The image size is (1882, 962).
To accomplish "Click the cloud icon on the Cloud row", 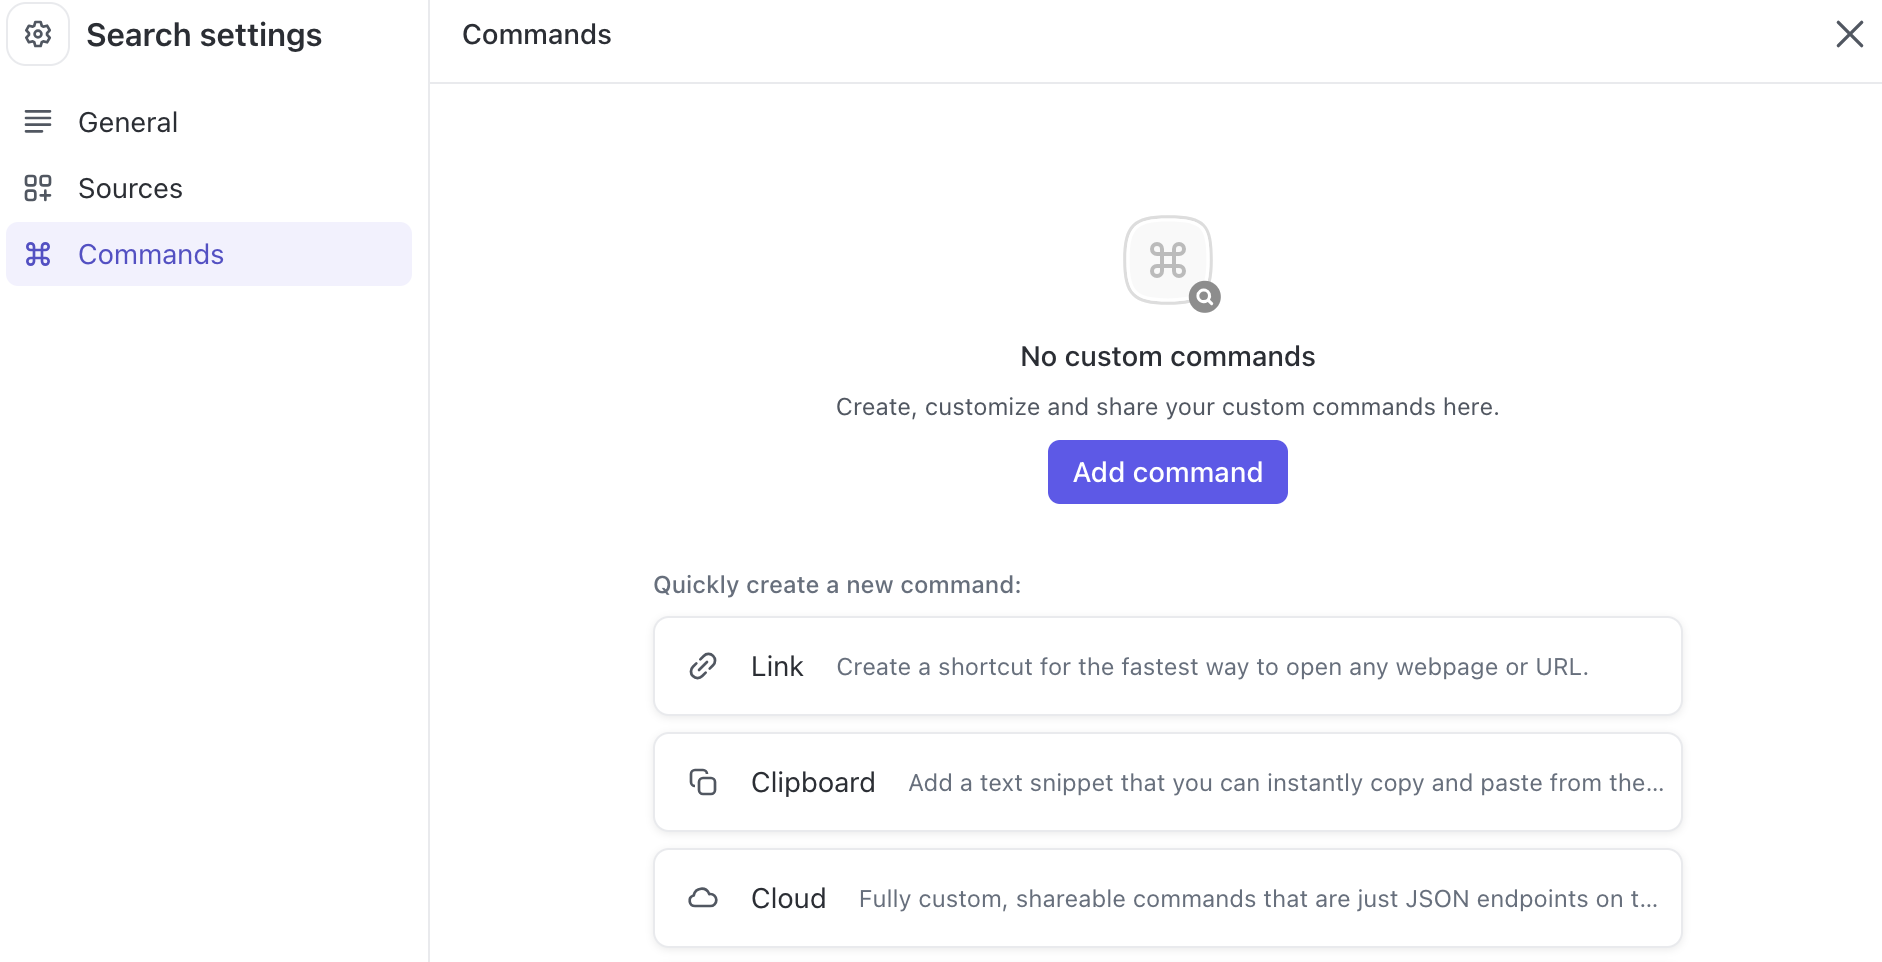I will point(704,897).
